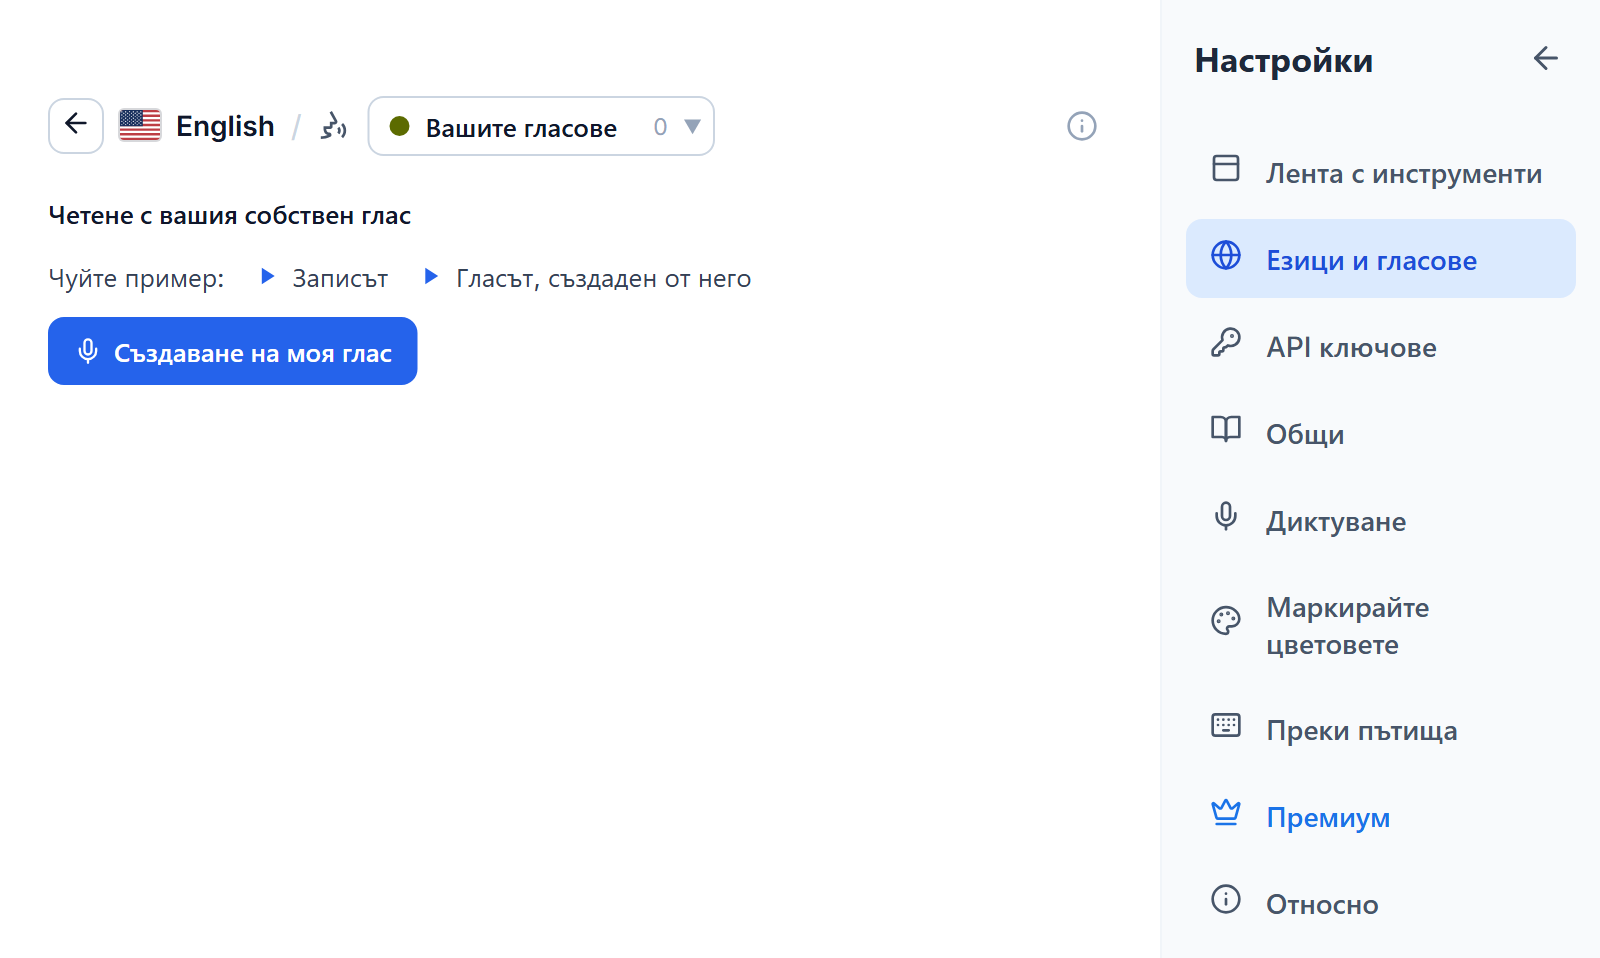The height and width of the screenshot is (958, 1600).
Task: Collapse settings with the arrow beside Настройки
Action: (x=1546, y=59)
